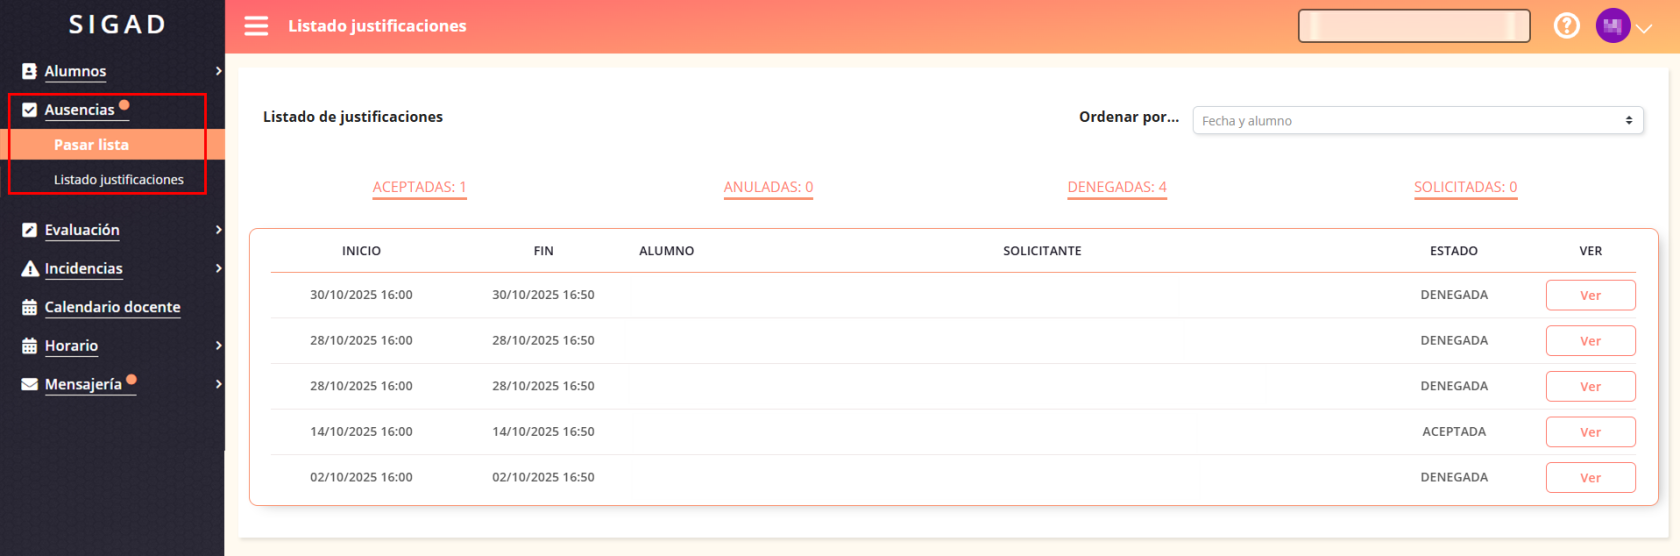This screenshot has width=1680, height=556.
Task: Expand the user account chevron
Action: (x=1644, y=28)
